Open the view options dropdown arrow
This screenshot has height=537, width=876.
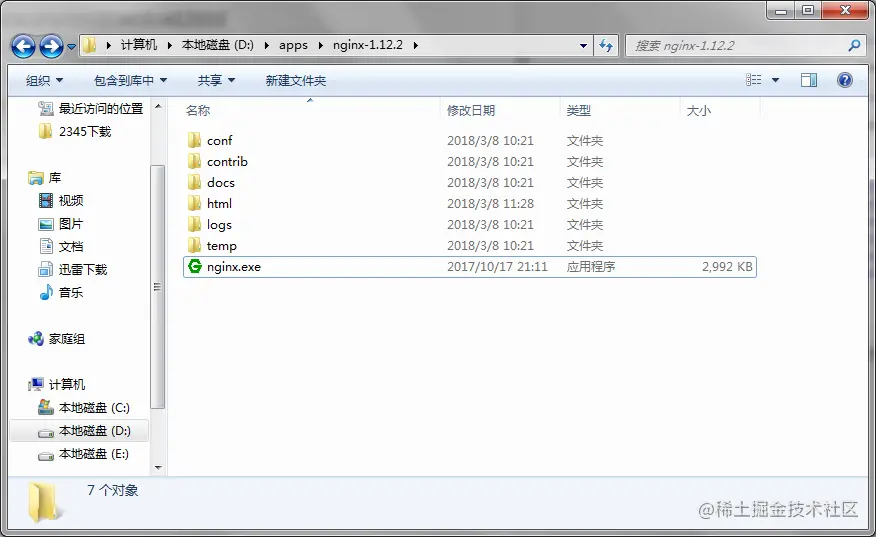[775, 80]
